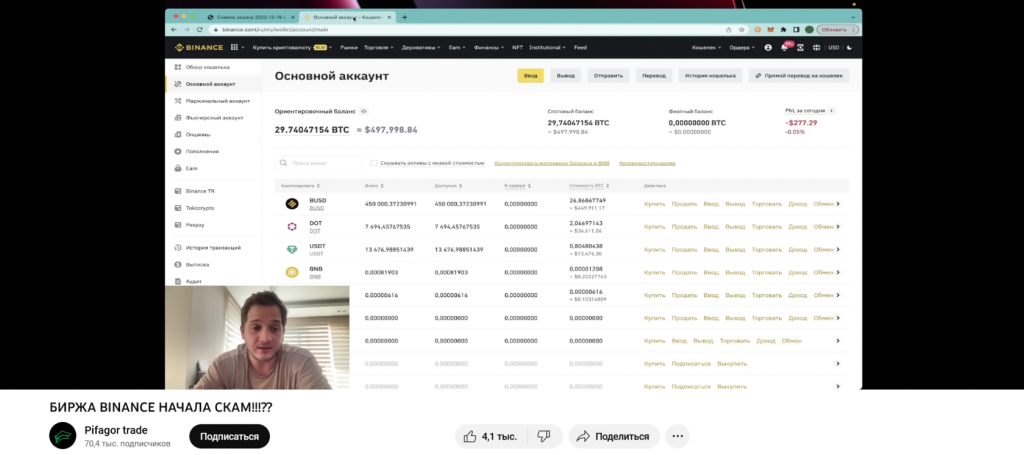Click the yellow Ввод deposit button
Image resolution: width=1024 pixels, height=455 pixels.
click(x=530, y=76)
